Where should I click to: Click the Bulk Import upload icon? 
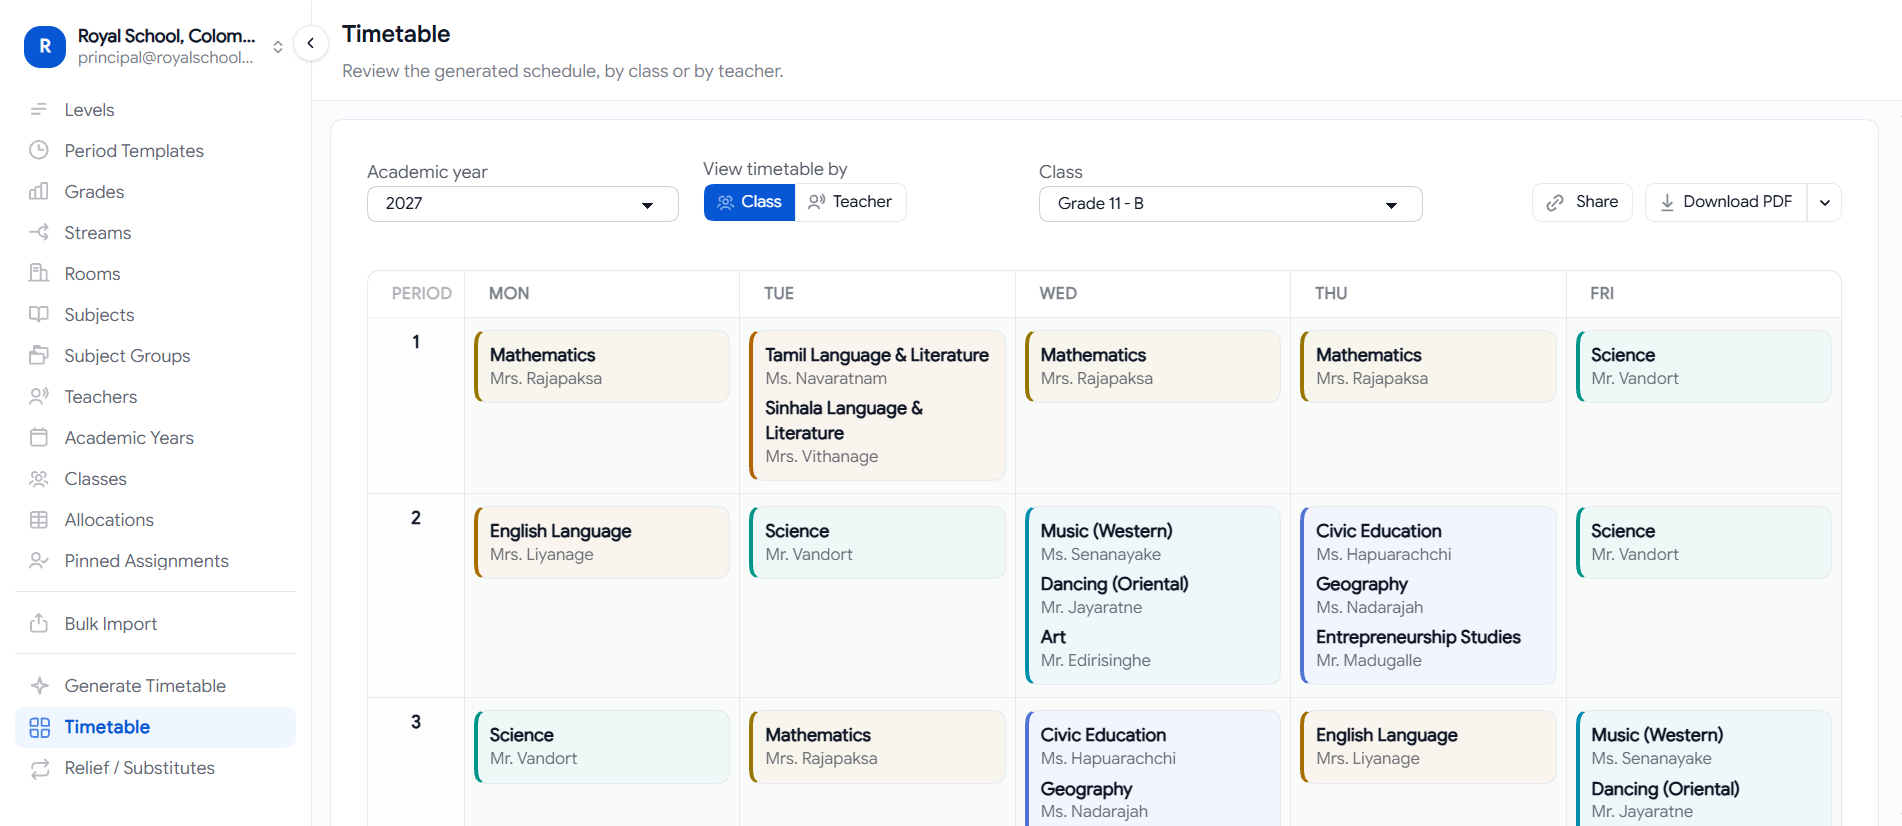click(x=39, y=623)
